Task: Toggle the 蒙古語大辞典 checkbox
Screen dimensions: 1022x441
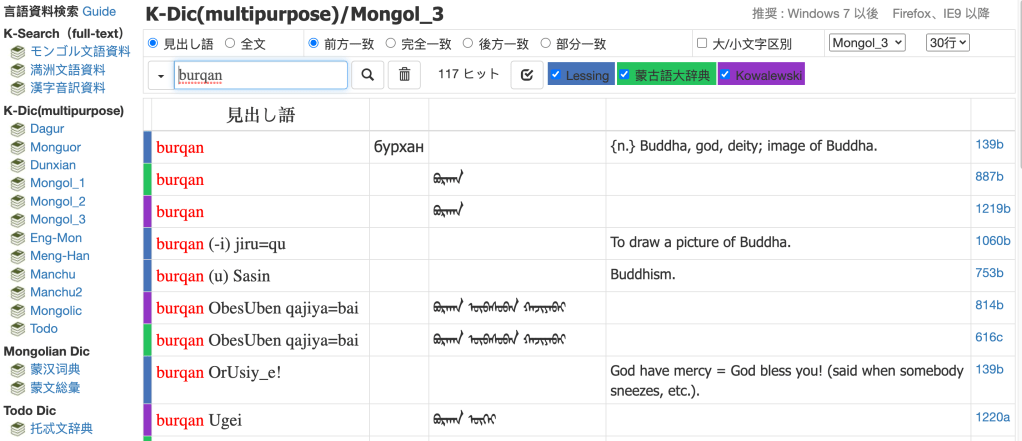Action: pos(625,75)
